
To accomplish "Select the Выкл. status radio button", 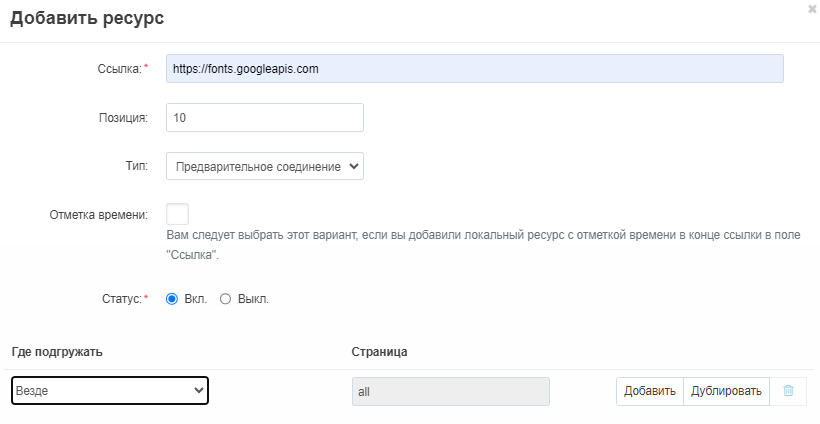I will [225, 299].
